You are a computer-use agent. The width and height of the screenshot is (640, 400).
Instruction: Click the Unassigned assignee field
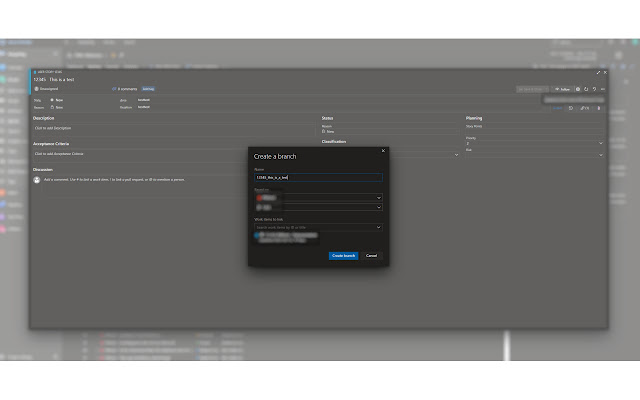pyautogui.click(x=47, y=89)
